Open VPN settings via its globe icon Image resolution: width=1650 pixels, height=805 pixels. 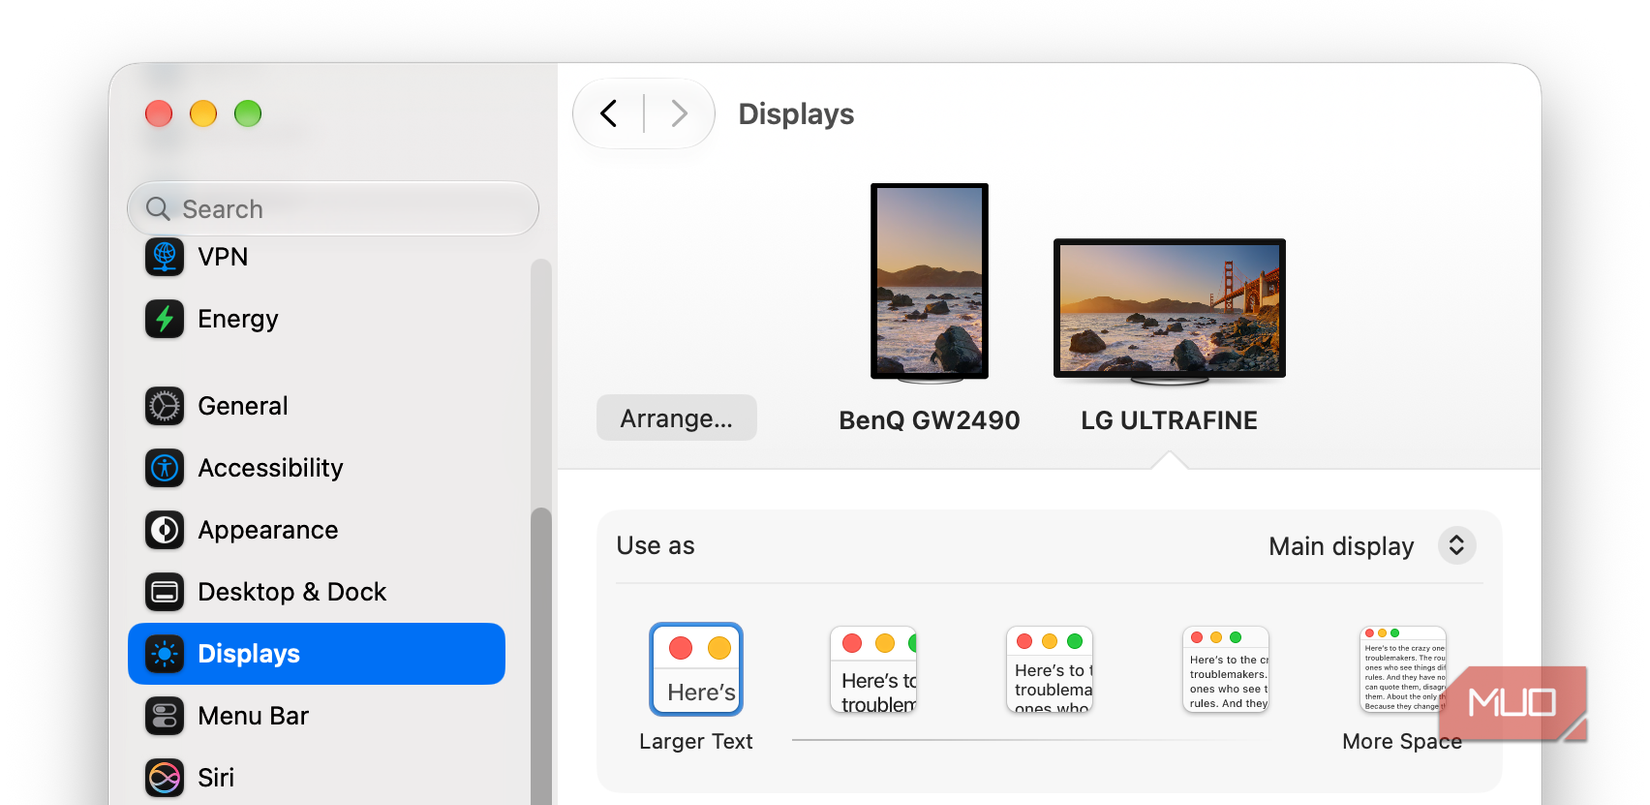(x=165, y=257)
